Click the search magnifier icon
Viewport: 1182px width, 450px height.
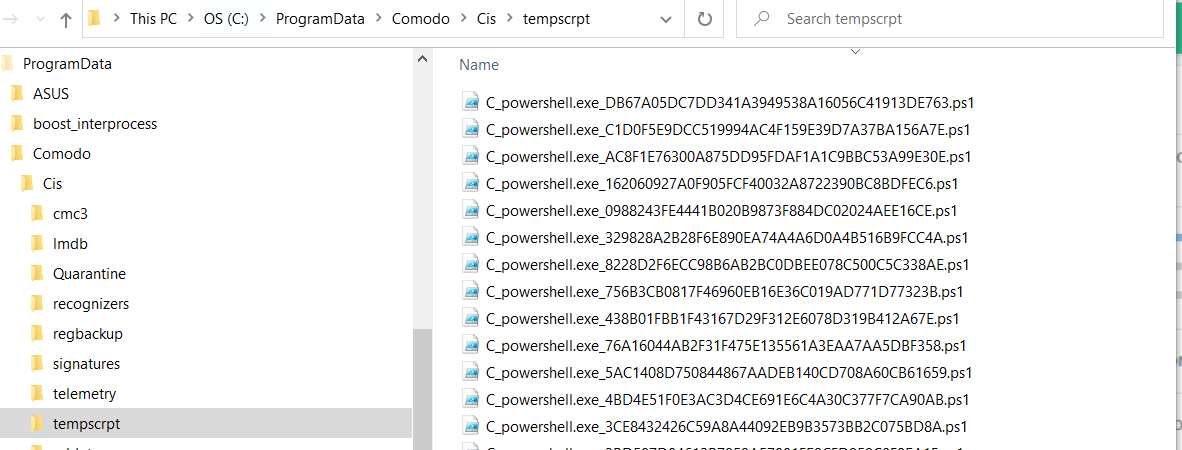pos(762,19)
